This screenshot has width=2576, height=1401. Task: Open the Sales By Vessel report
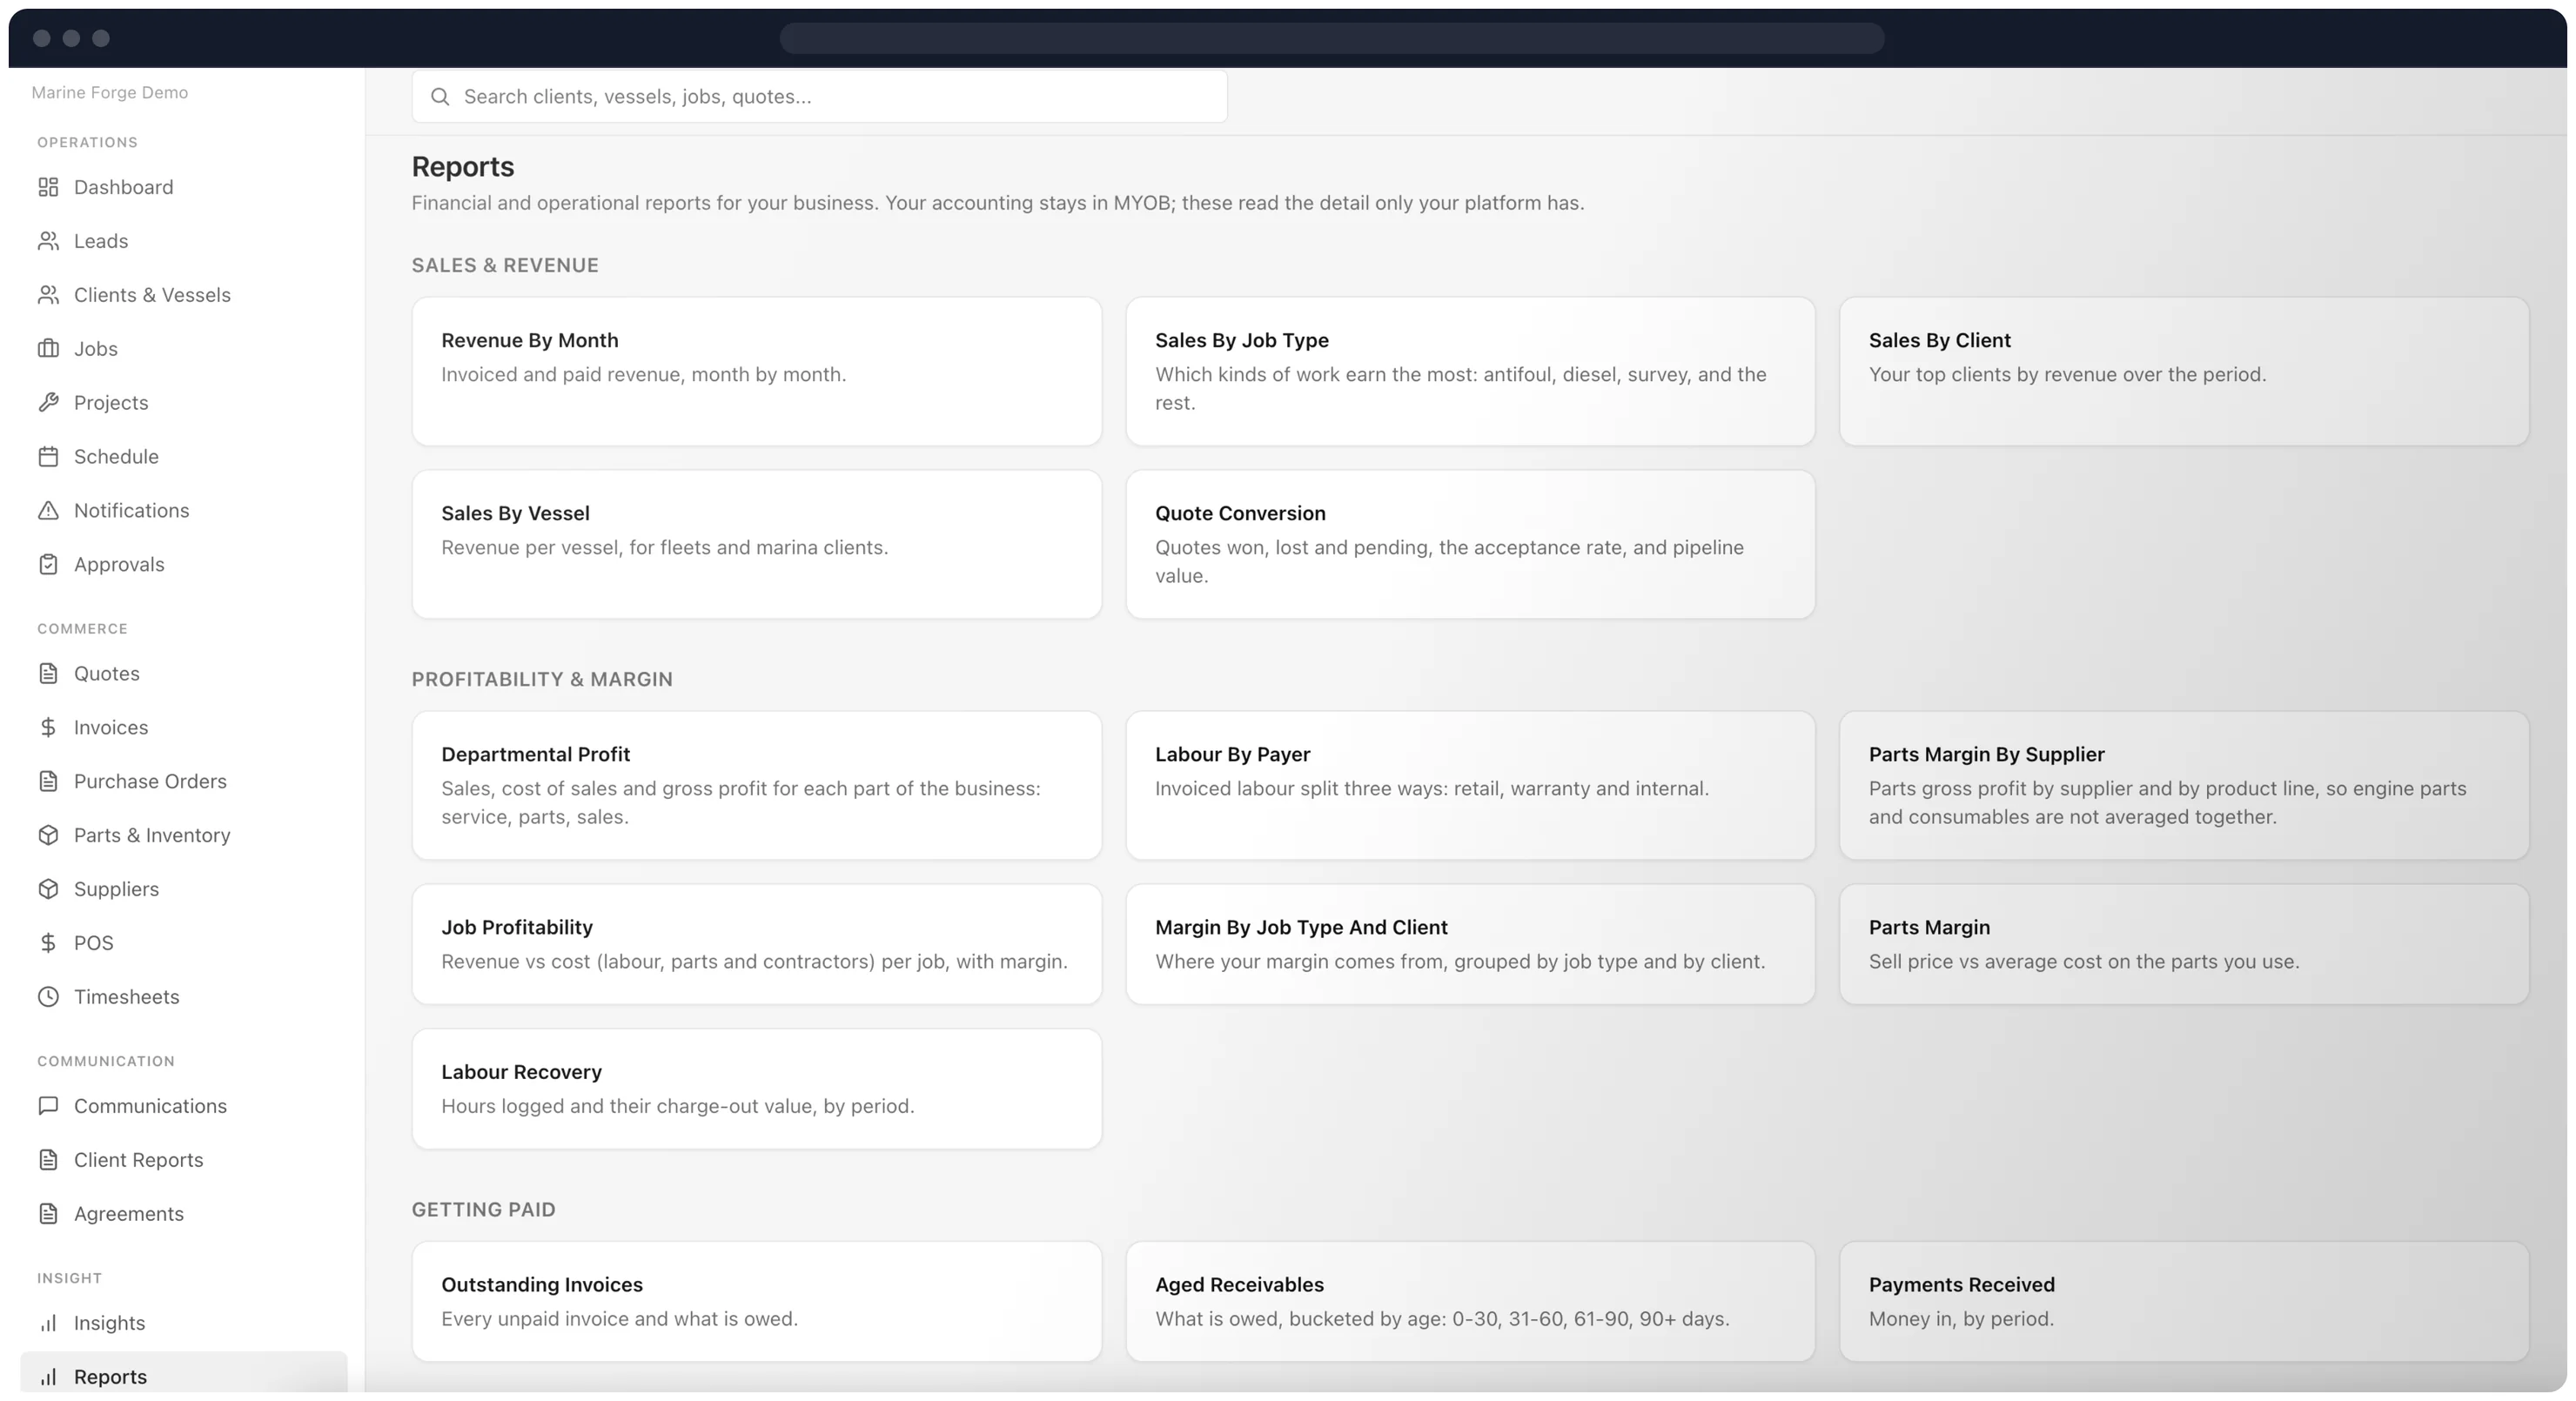point(757,545)
